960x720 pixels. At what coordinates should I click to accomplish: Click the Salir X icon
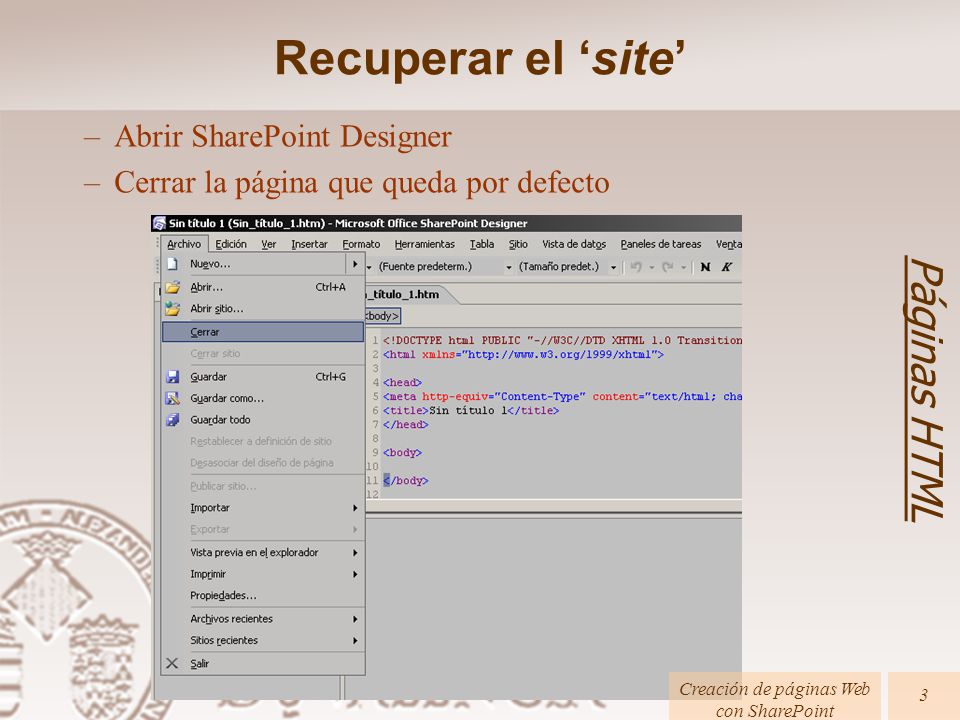pyautogui.click(x=172, y=663)
